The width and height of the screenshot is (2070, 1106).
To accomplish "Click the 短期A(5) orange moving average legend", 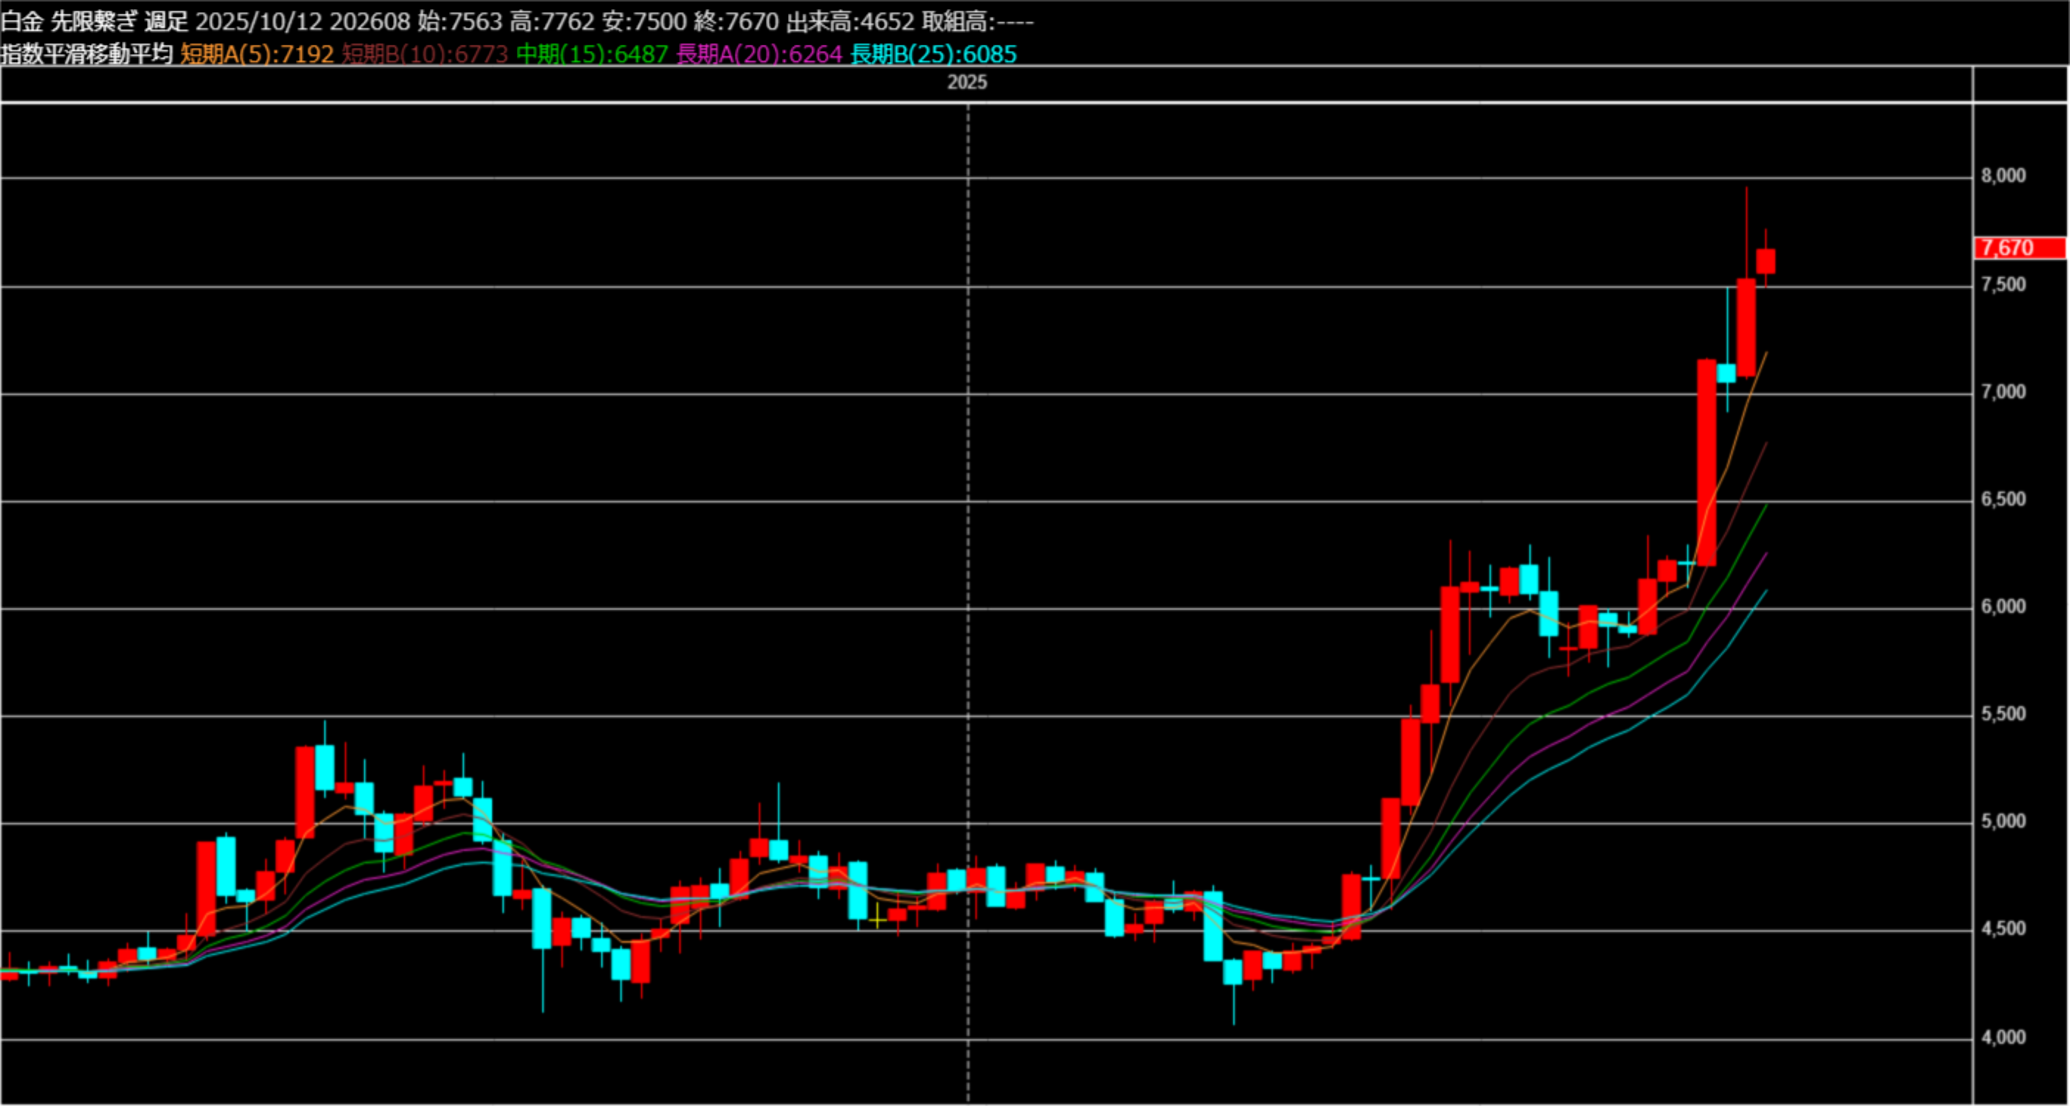I will (x=257, y=54).
